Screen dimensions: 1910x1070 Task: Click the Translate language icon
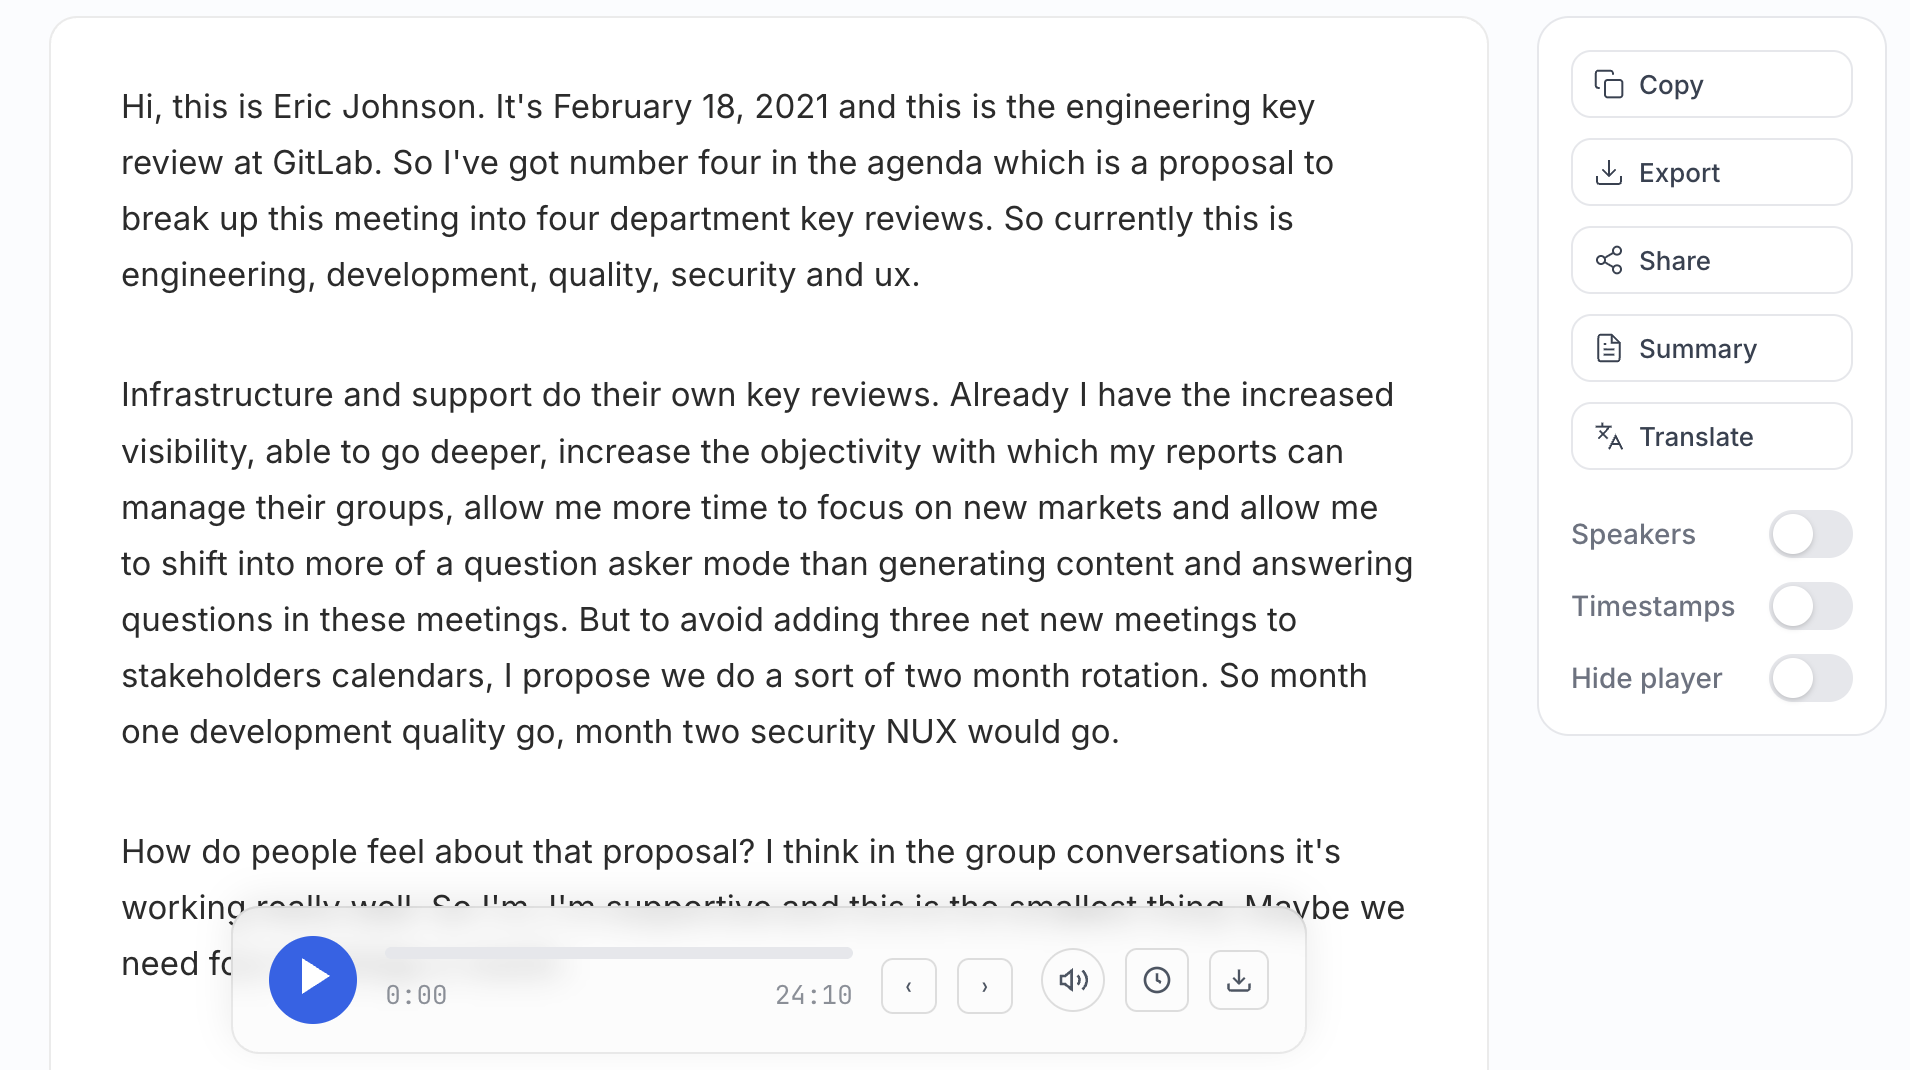(x=1609, y=436)
